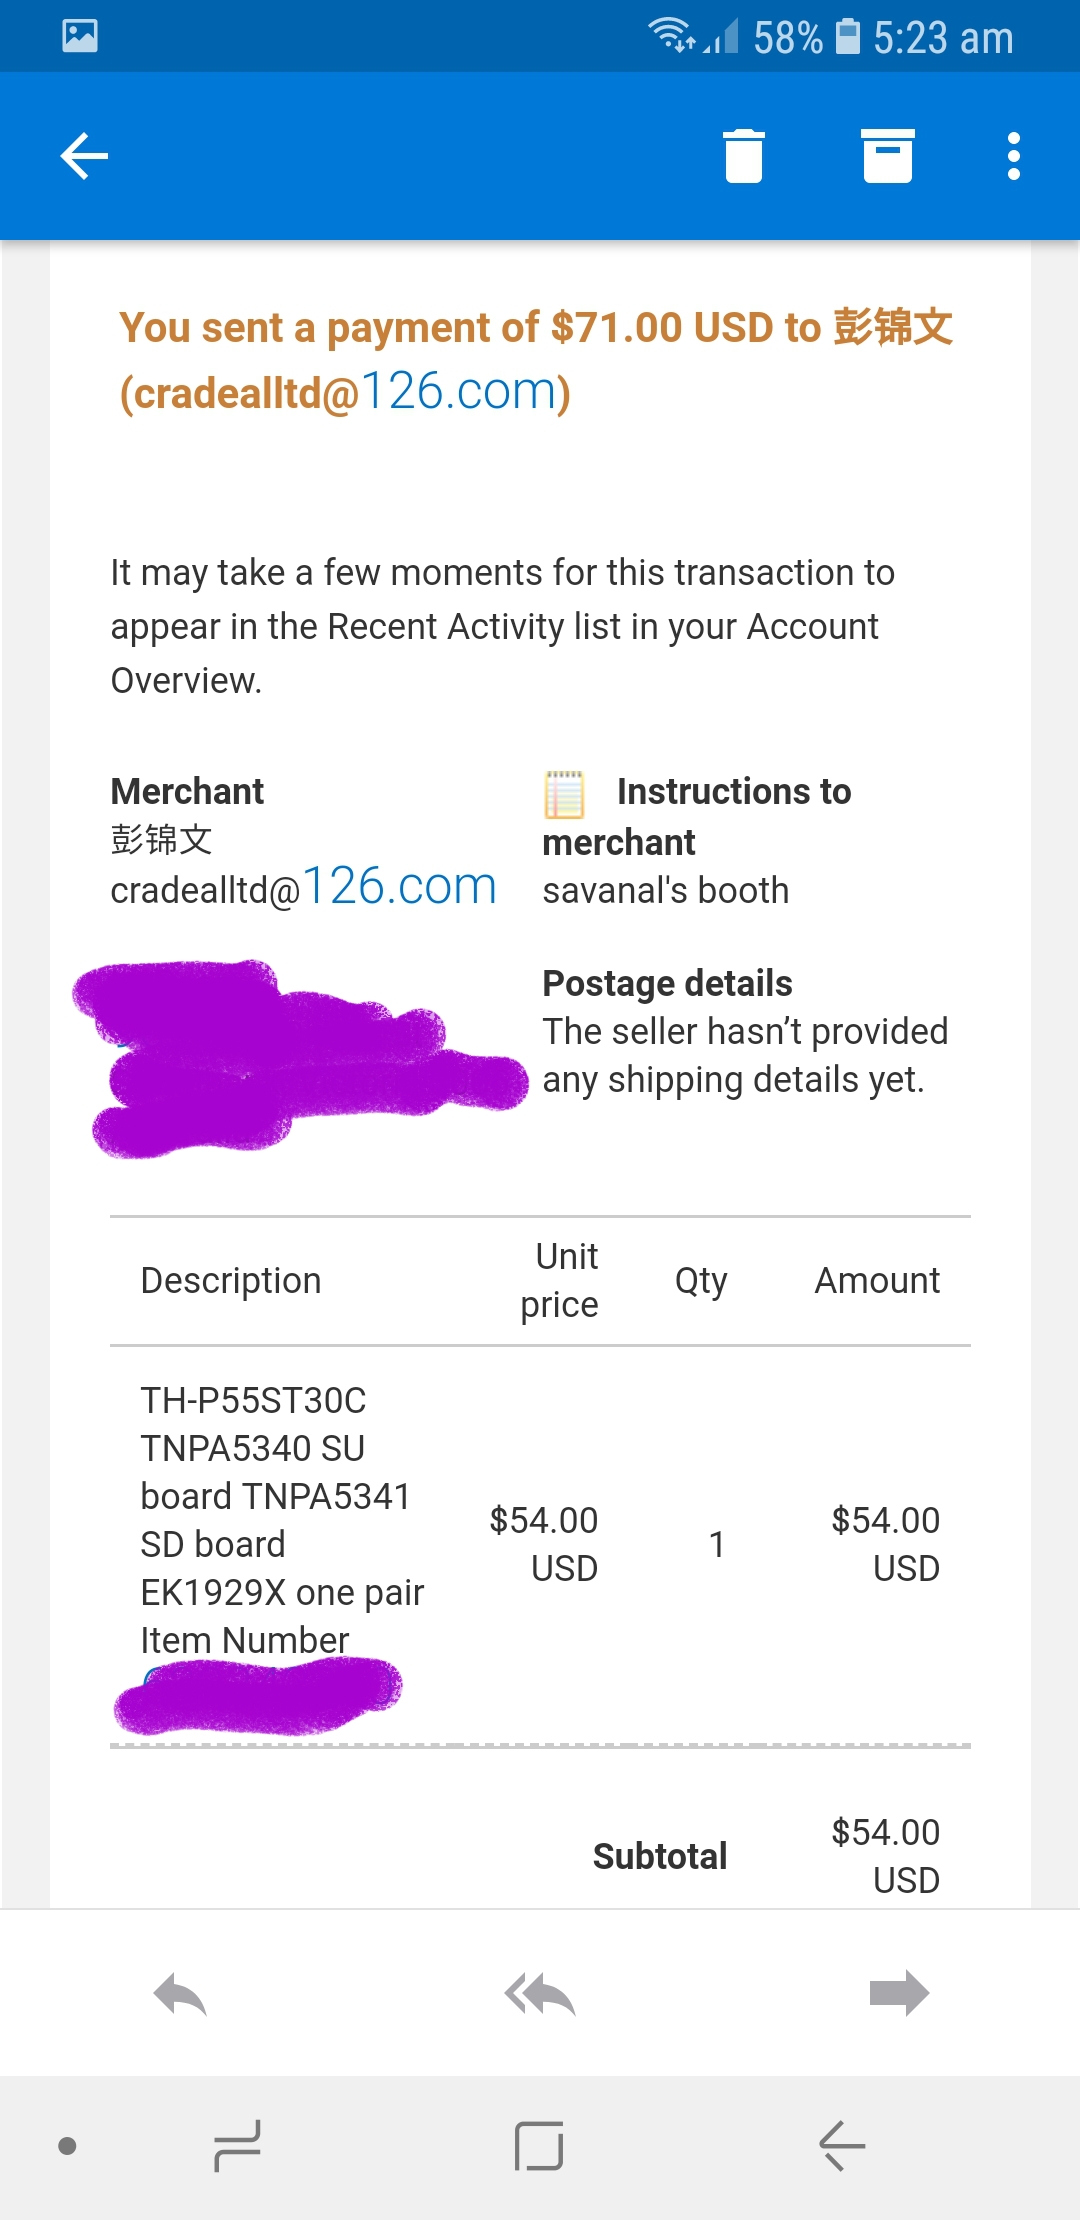Forward this email
This screenshot has height=2220, width=1080.
[x=899, y=1994]
